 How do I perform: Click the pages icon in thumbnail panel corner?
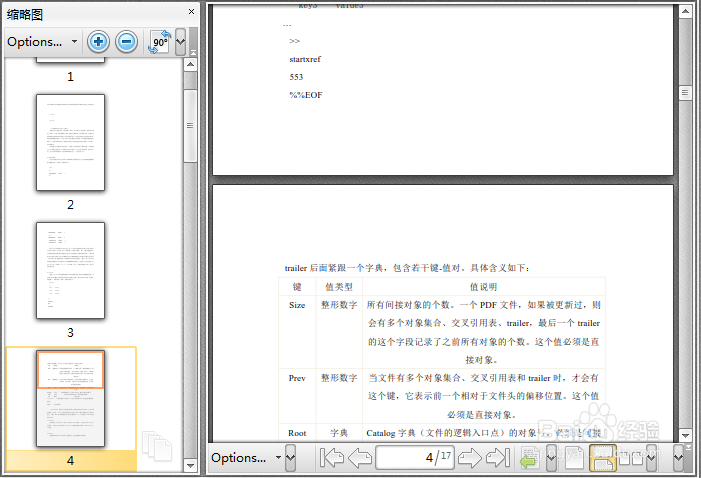pyautogui.click(x=157, y=446)
